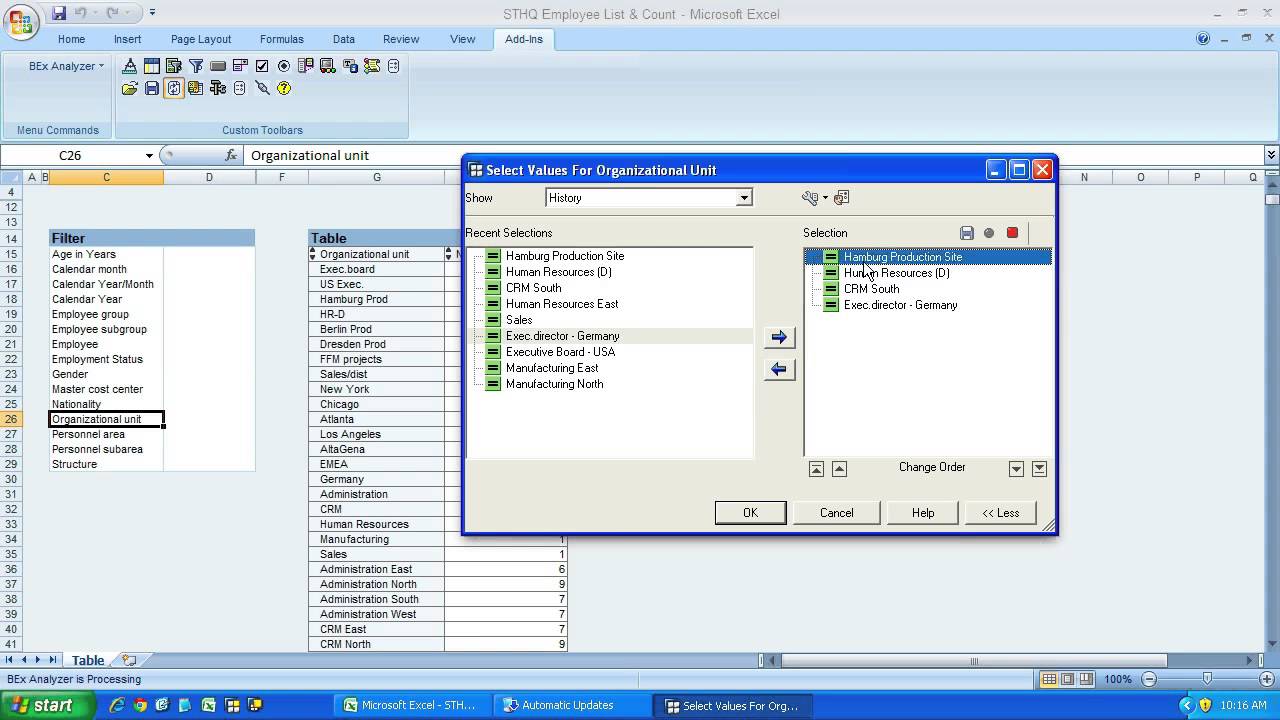Open workbook settings icon, top row end
The width and height of the screenshot is (1280, 720).
[x=394, y=66]
